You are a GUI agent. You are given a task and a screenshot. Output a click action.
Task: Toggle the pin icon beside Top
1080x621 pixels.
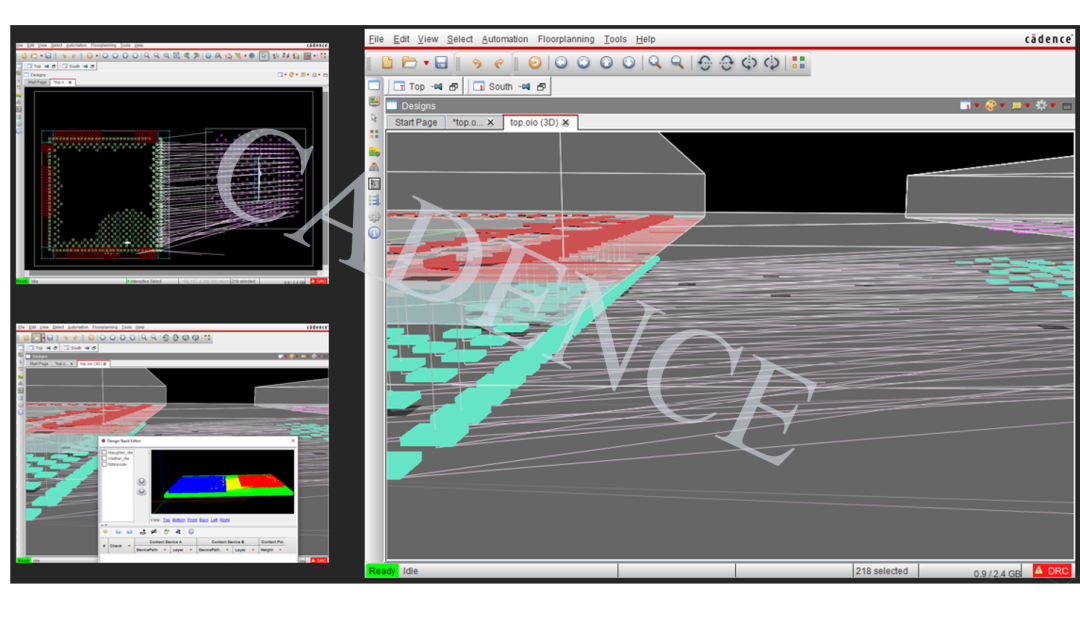point(437,87)
